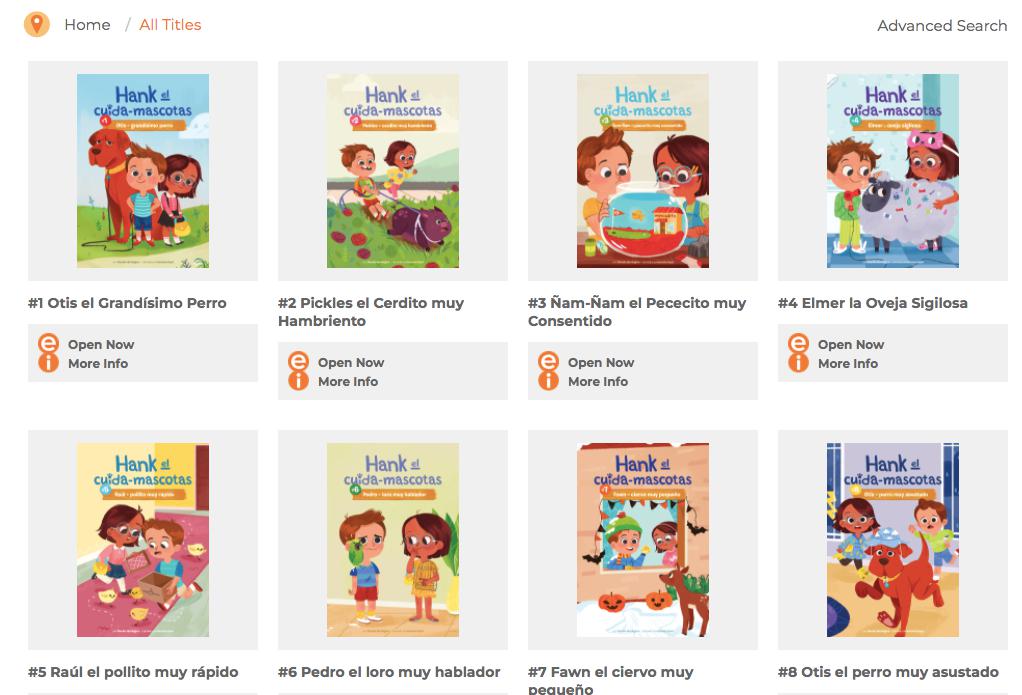The image size is (1022, 695).
Task: Click the 'e' icon for Pickles el Cerdito
Action: (299, 361)
